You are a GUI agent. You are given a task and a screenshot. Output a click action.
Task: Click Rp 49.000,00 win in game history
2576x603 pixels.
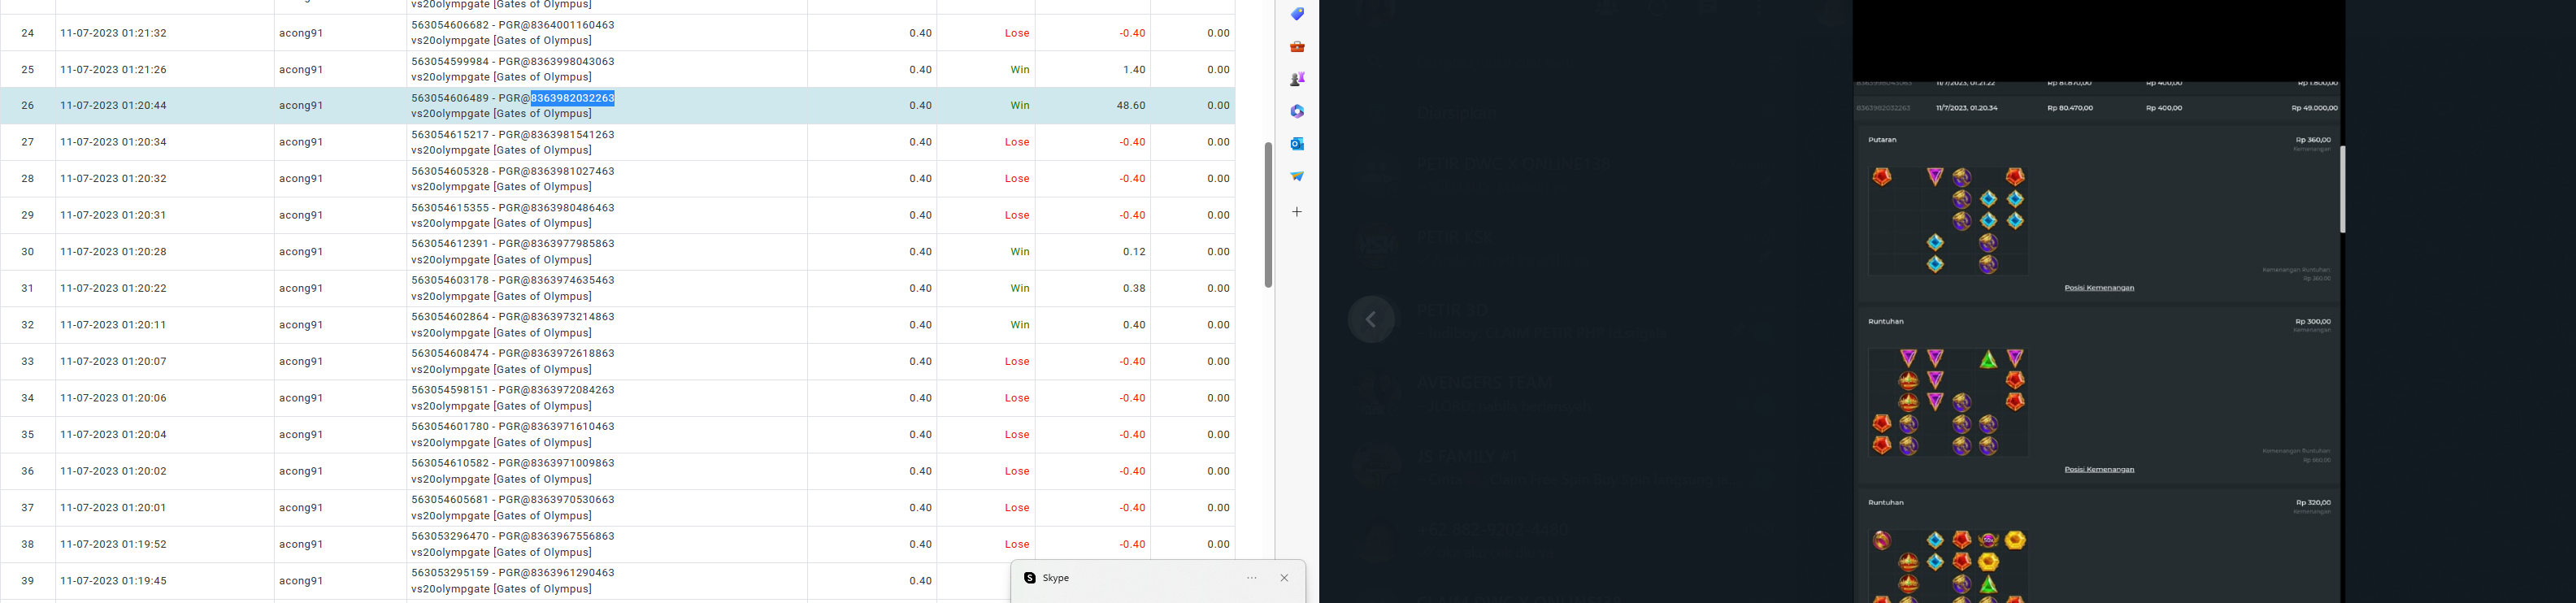tap(2314, 108)
